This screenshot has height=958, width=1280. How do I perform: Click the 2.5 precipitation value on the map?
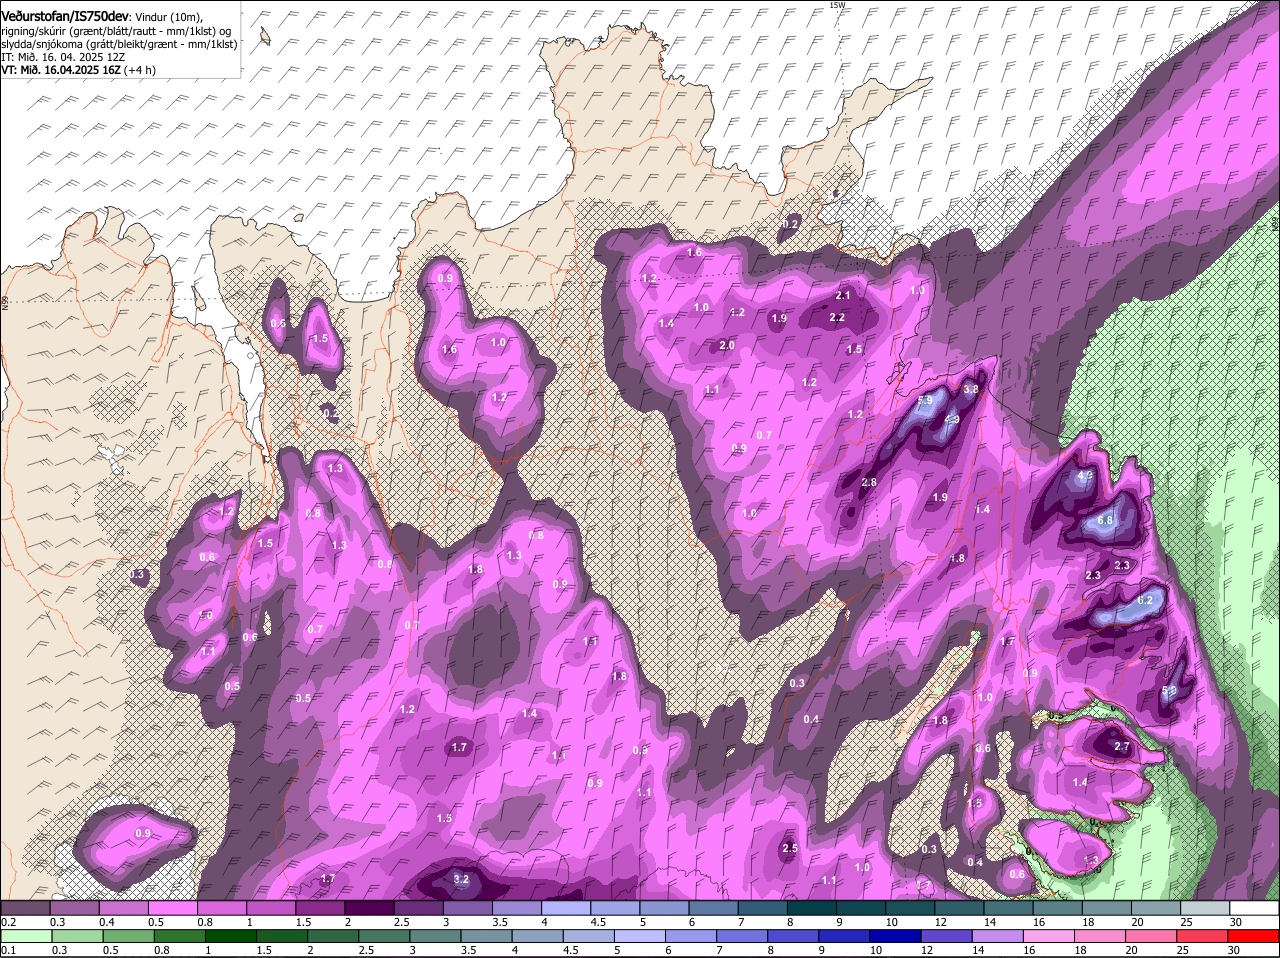(789, 849)
